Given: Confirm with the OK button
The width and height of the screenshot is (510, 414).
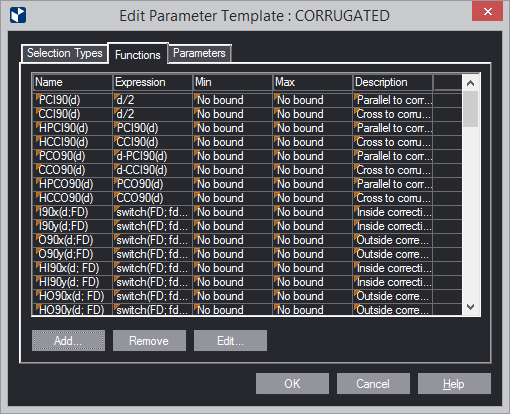Looking at the screenshot, I should pos(292,384).
